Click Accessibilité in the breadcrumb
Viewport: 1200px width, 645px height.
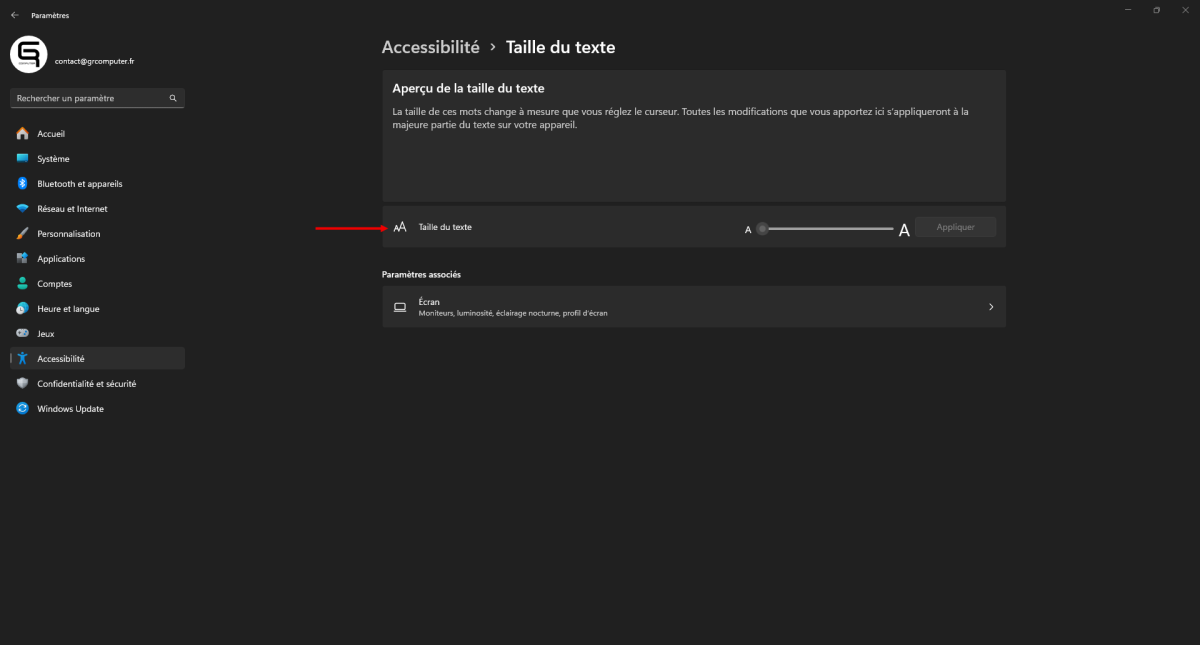coord(431,47)
